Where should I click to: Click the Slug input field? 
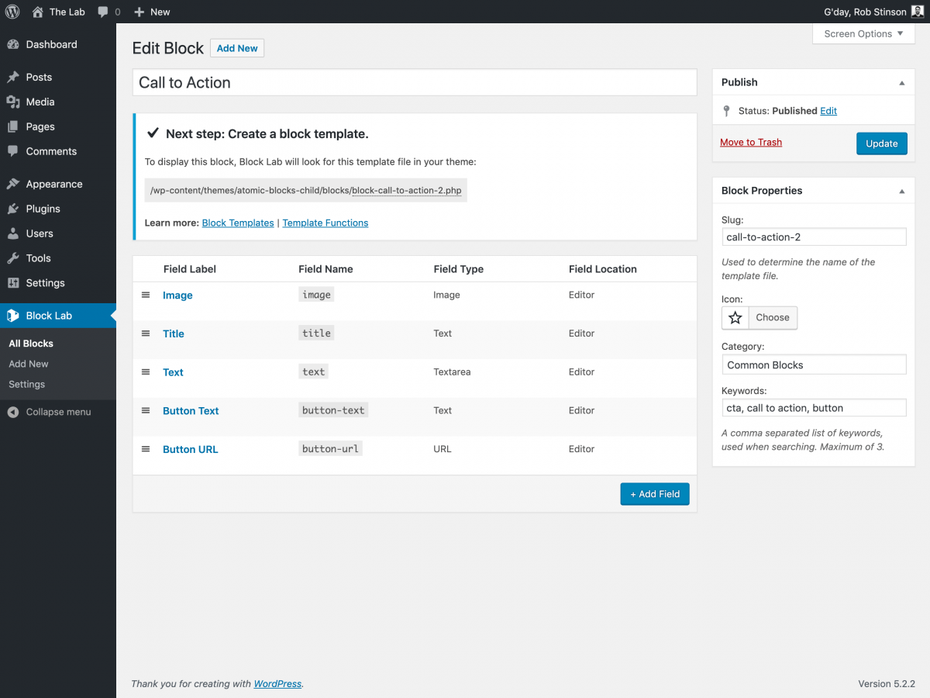tap(814, 237)
